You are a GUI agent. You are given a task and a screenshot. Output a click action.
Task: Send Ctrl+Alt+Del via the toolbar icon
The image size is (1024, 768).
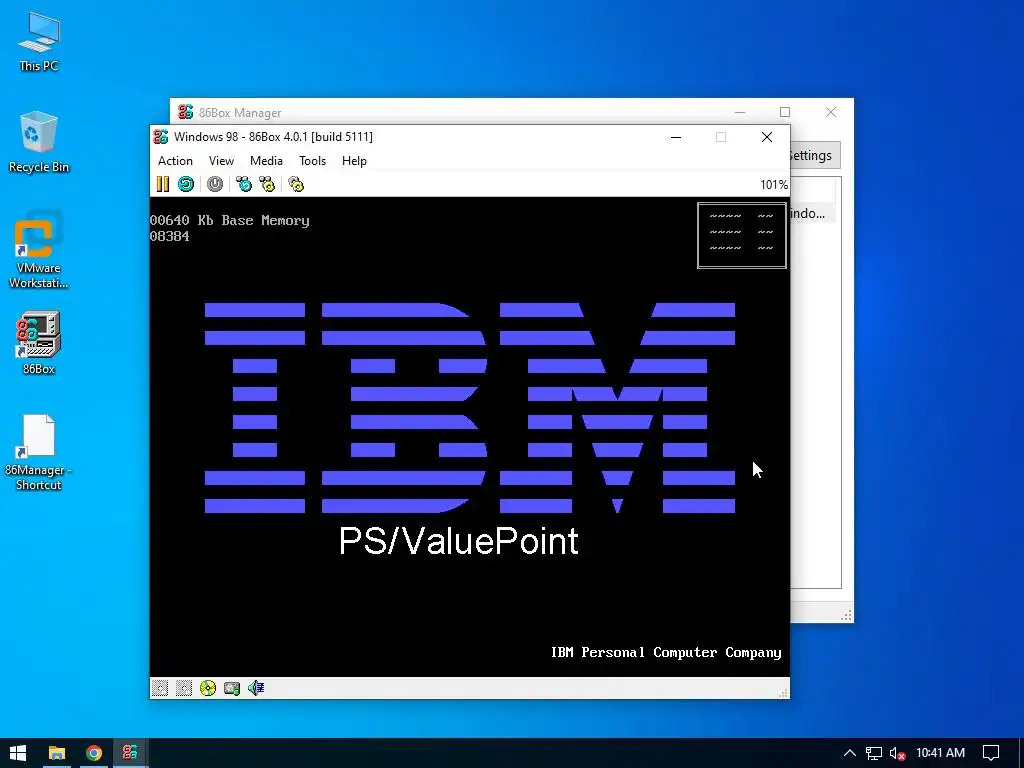pos(244,184)
